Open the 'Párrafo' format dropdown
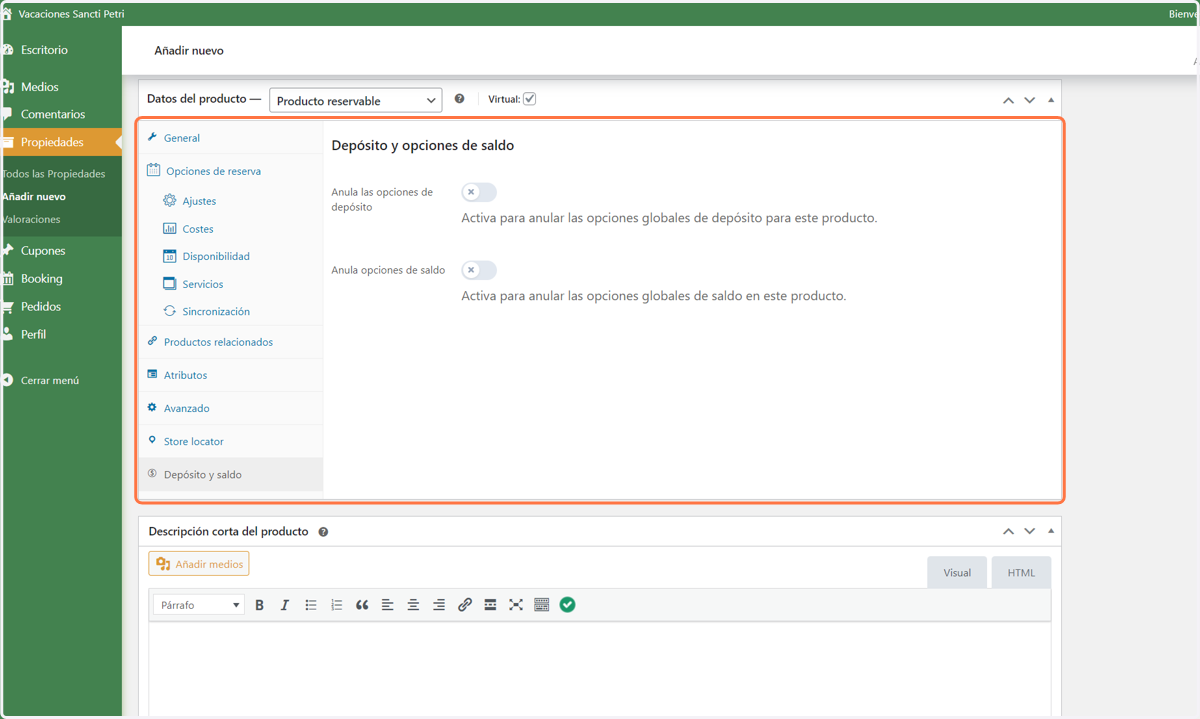 click(199, 605)
